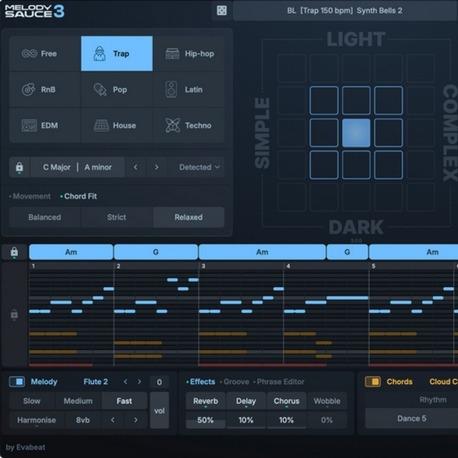Set speed to Fast
458x458 pixels.
click(x=124, y=401)
